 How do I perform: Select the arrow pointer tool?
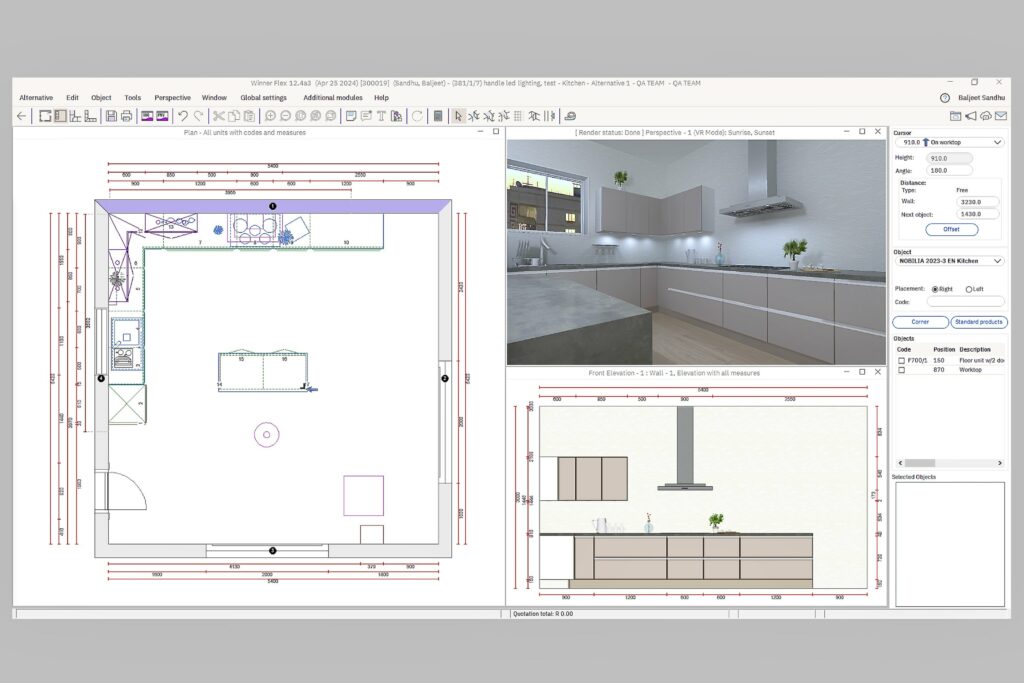pos(458,116)
